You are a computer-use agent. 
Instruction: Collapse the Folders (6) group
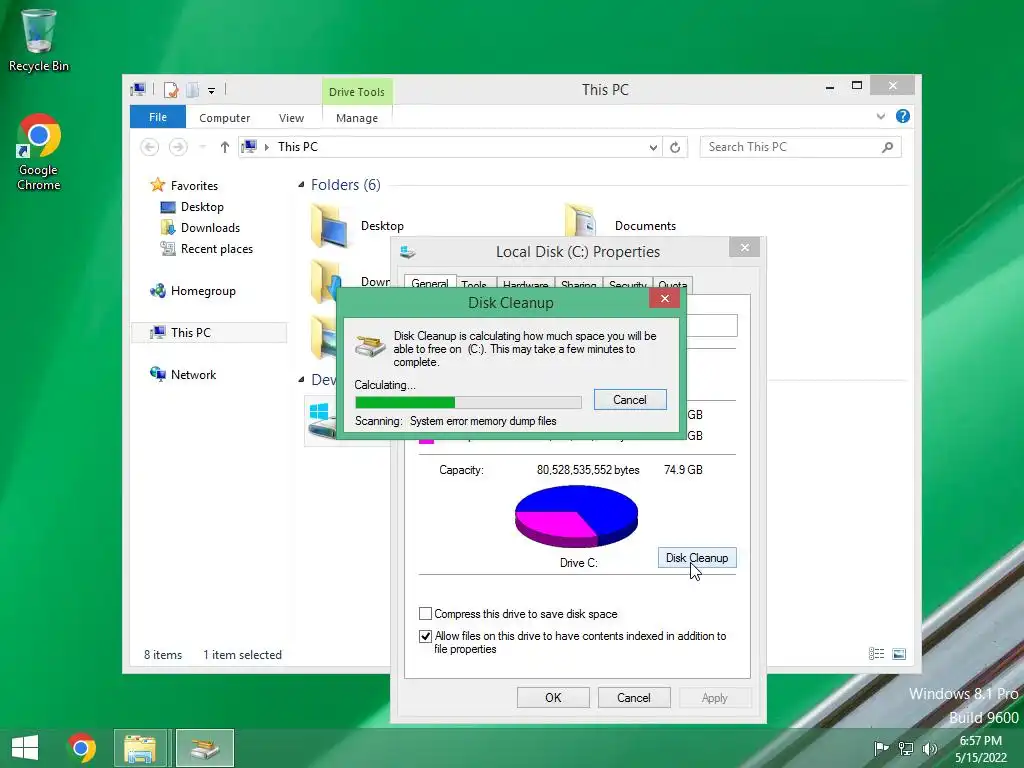[301, 185]
